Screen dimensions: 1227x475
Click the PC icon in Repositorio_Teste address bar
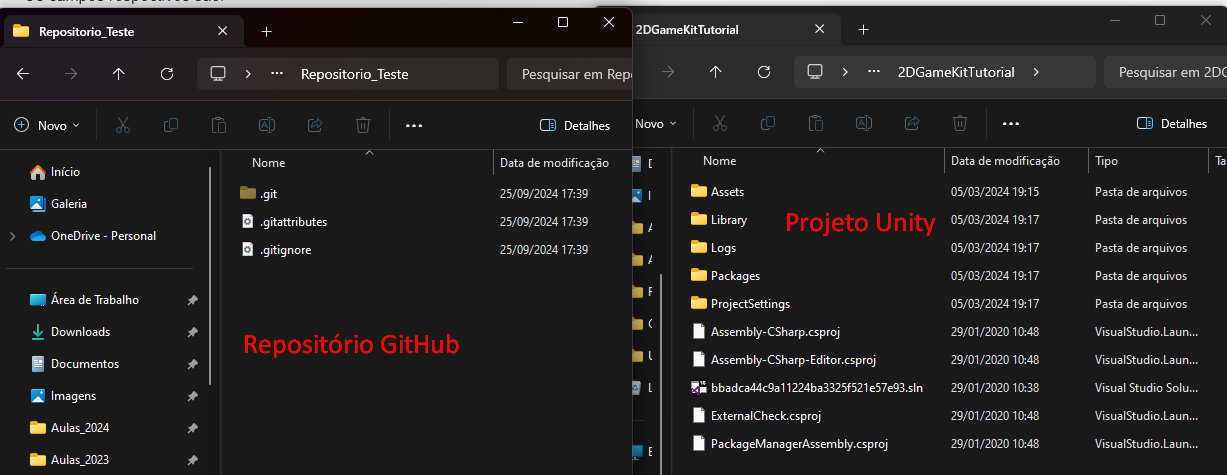(x=218, y=73)
